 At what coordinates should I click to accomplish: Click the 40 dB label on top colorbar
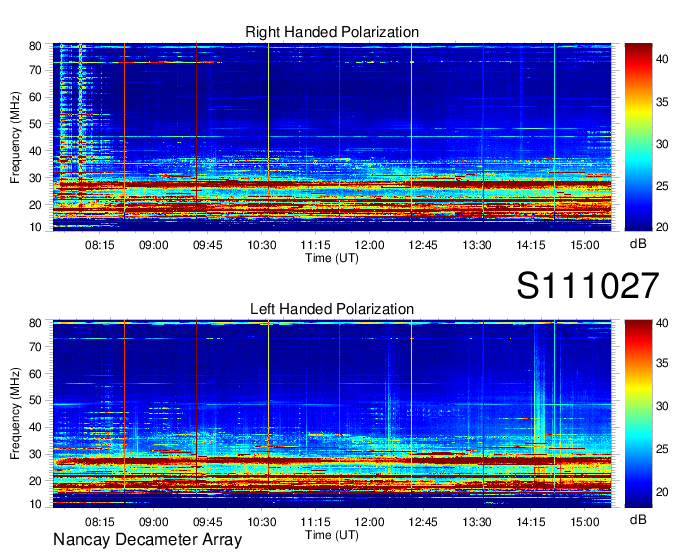662,59
